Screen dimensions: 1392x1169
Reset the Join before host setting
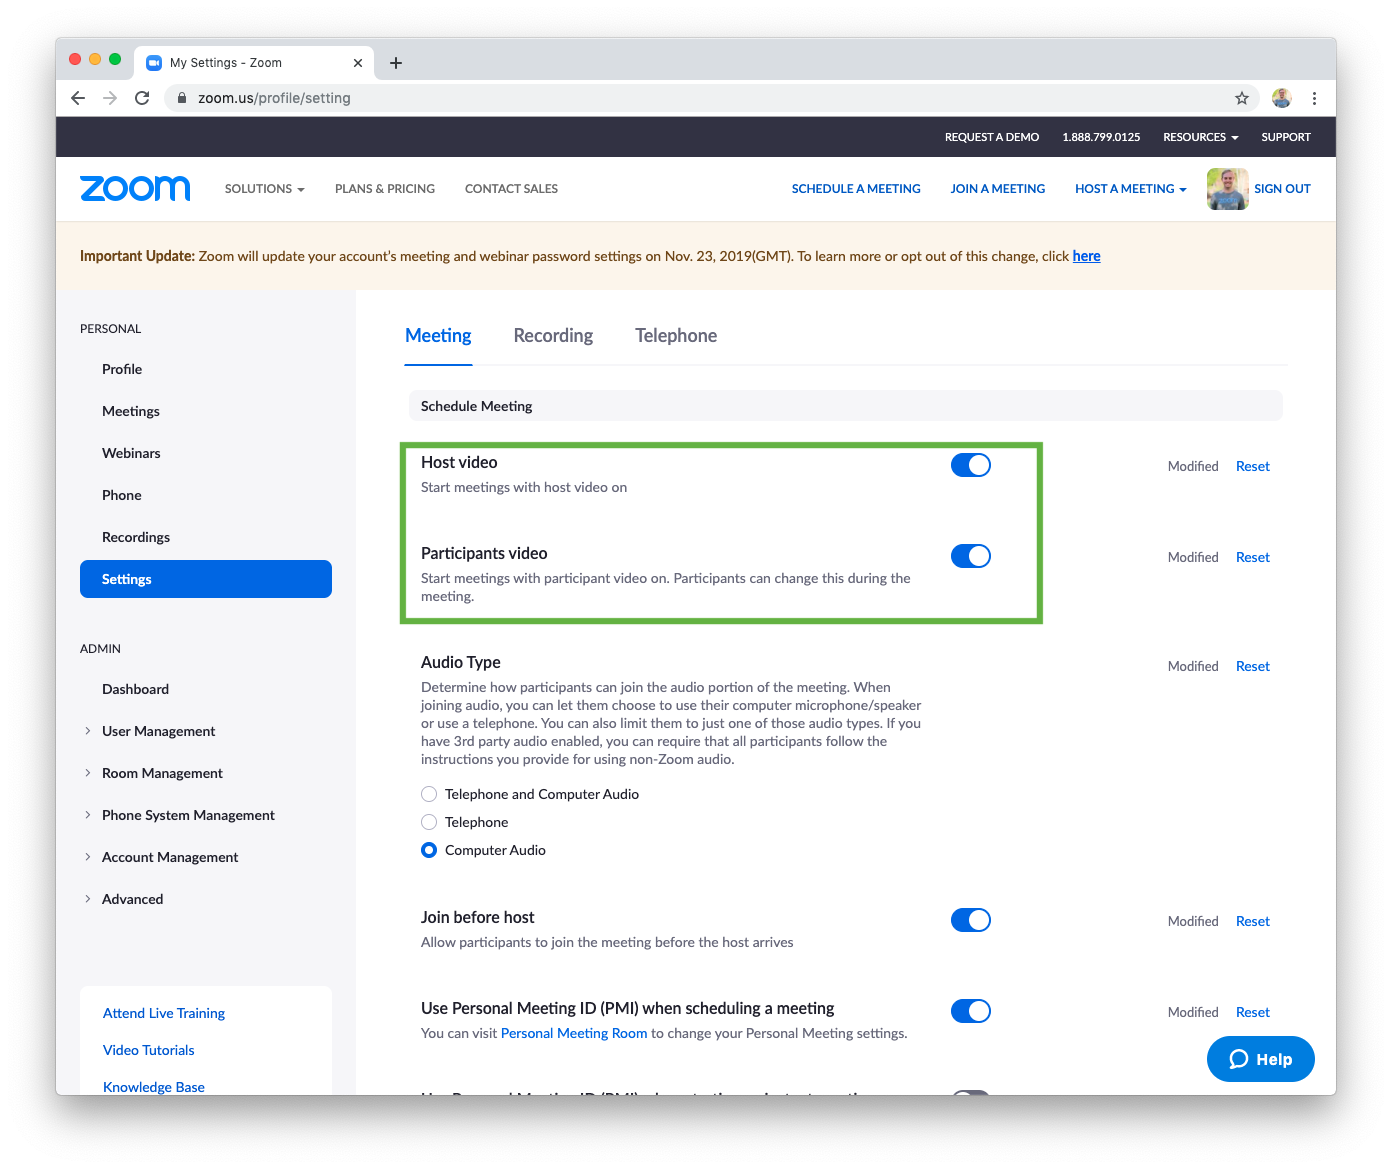(x=1253, y=921)
